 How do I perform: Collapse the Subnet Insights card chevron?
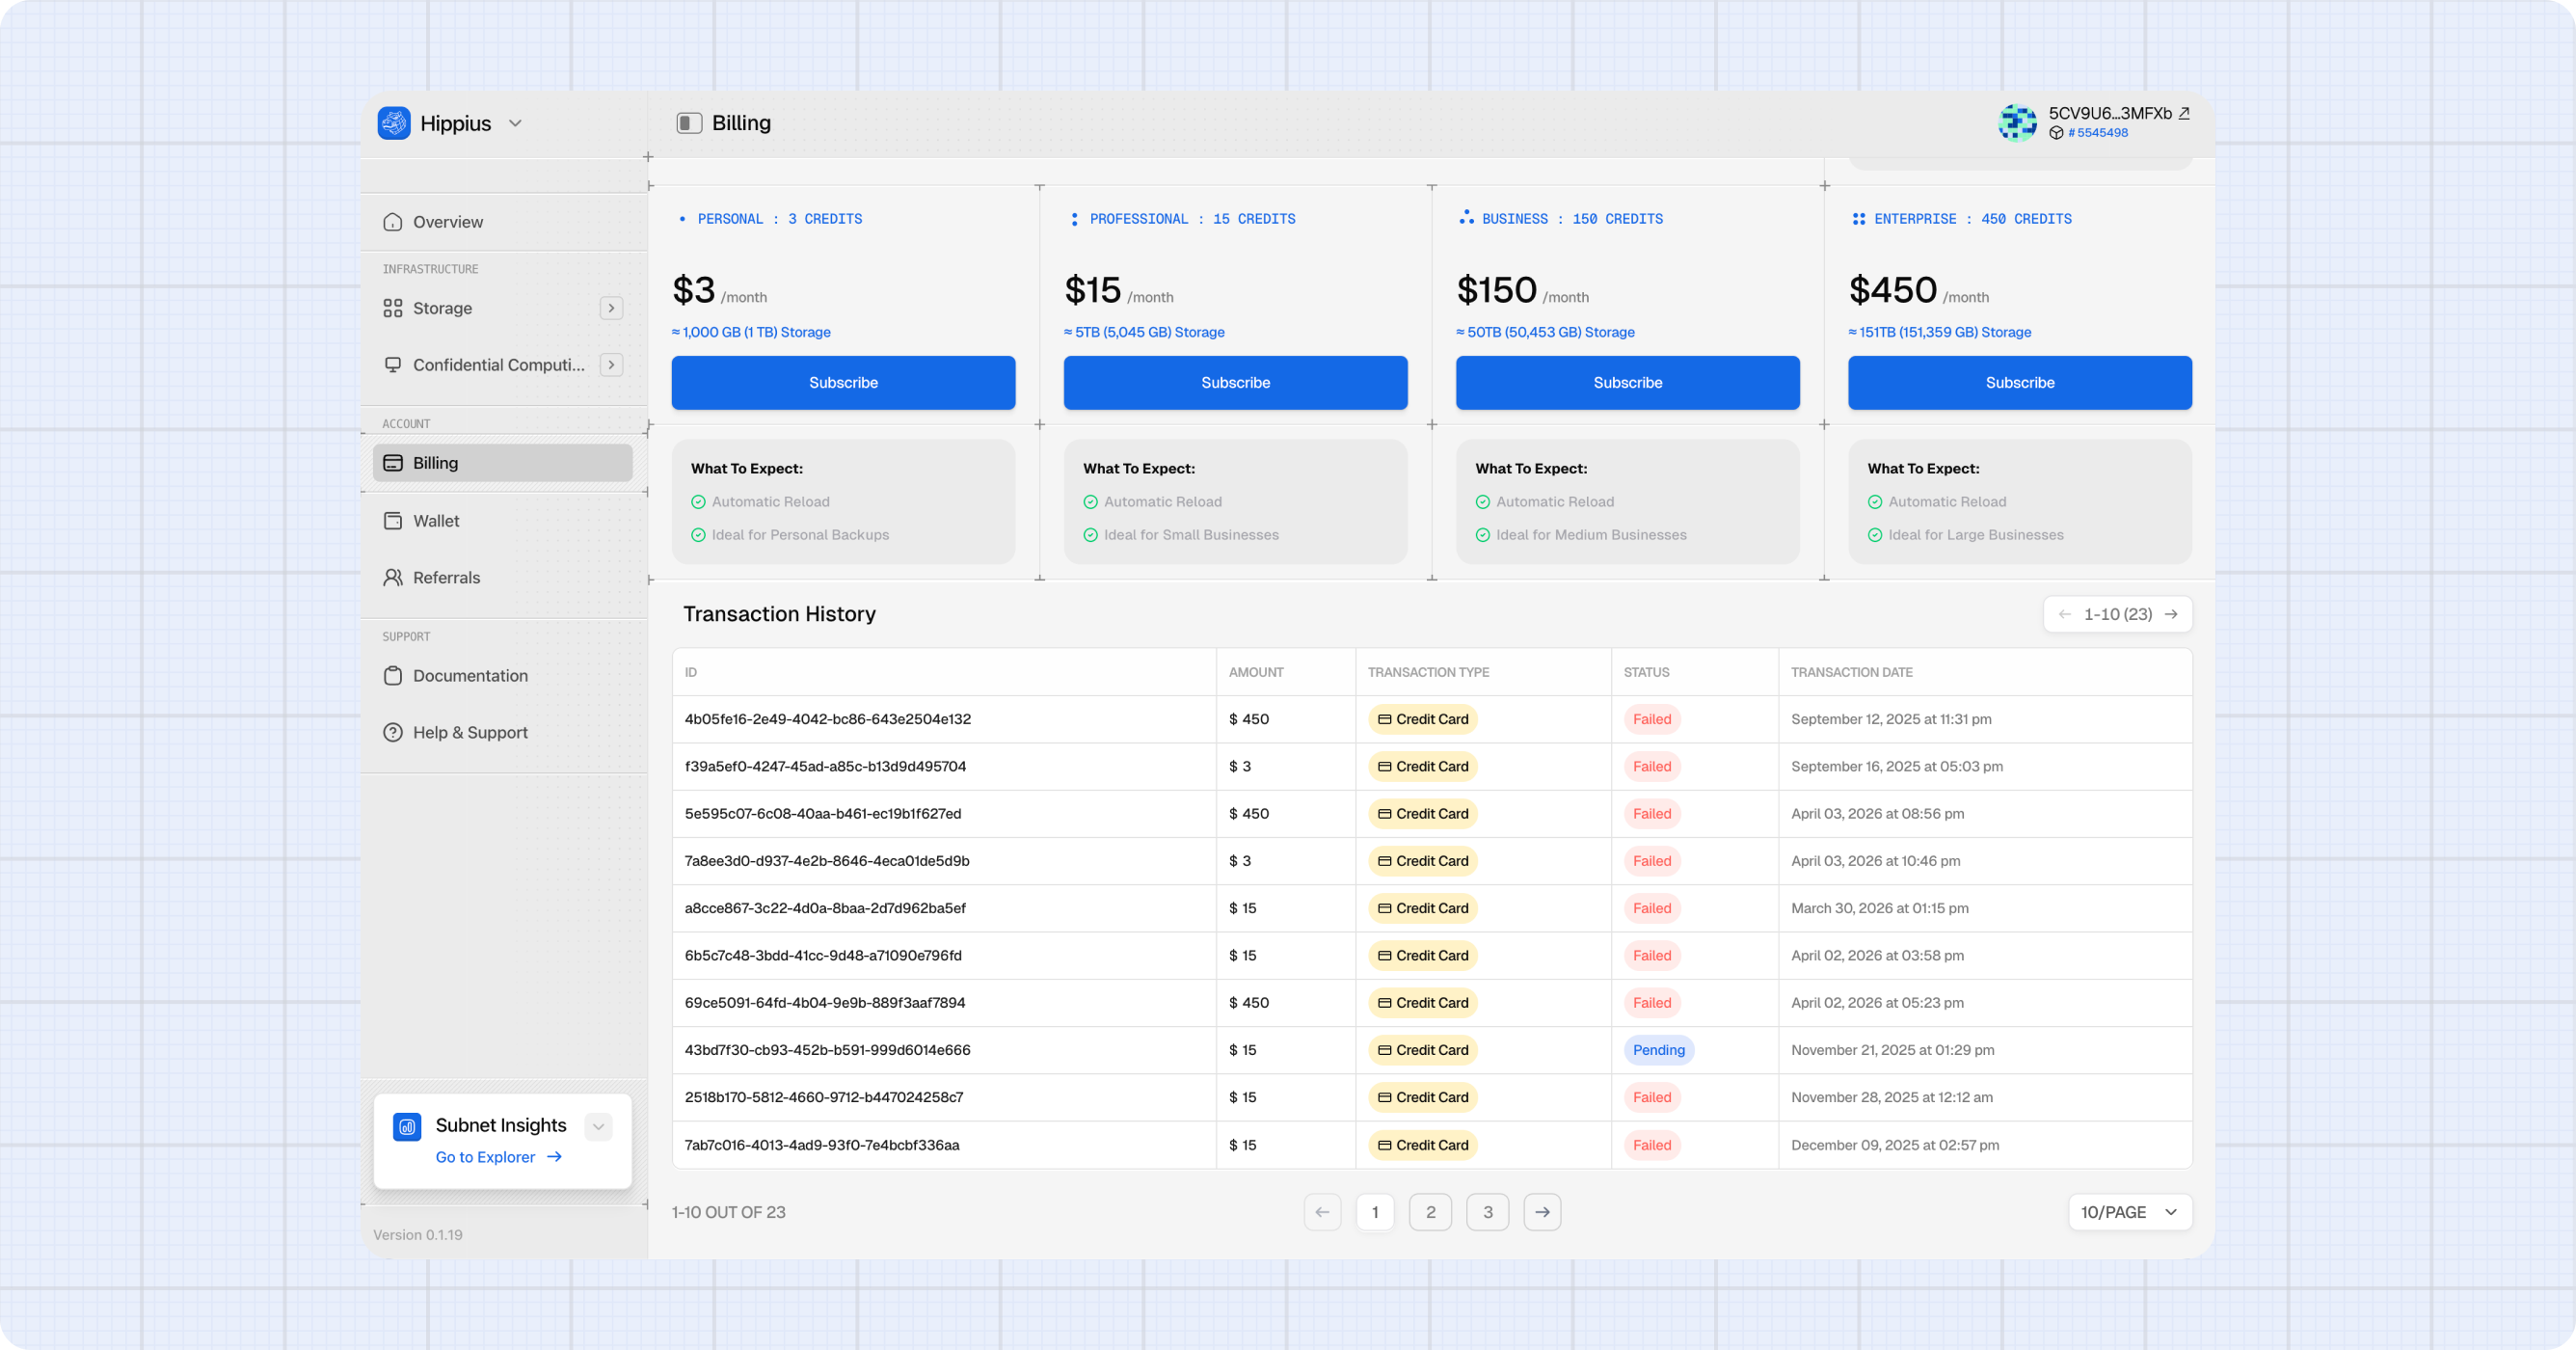[x=598, y=1127]
